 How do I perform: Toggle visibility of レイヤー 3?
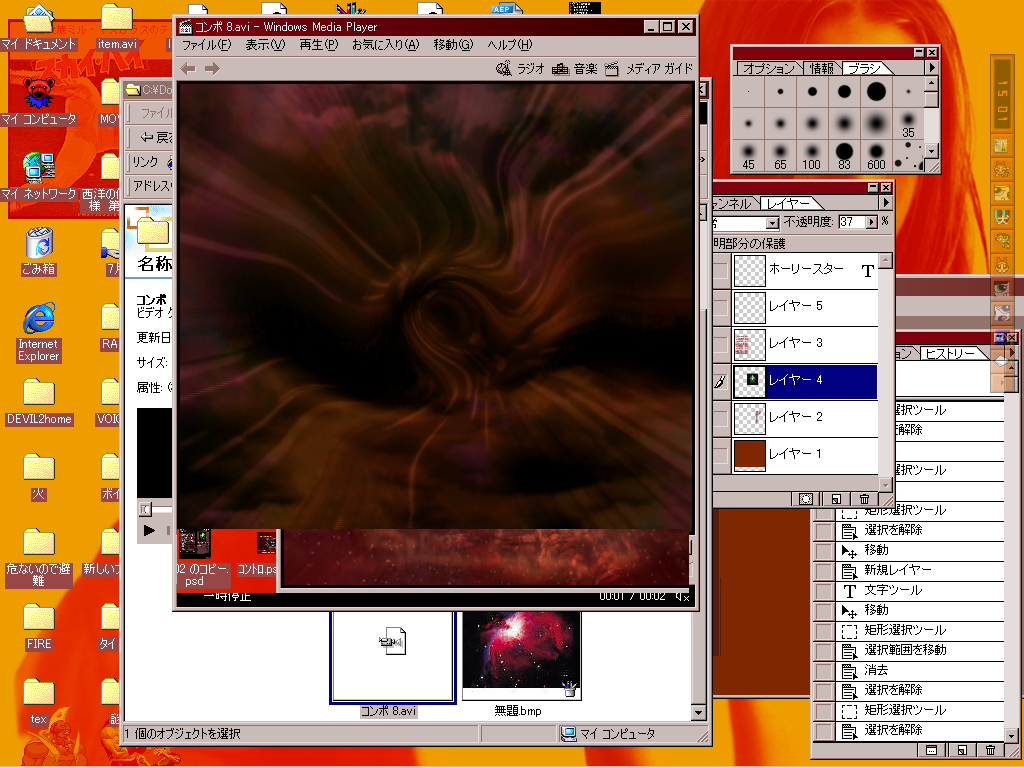[x=721, y=345]
